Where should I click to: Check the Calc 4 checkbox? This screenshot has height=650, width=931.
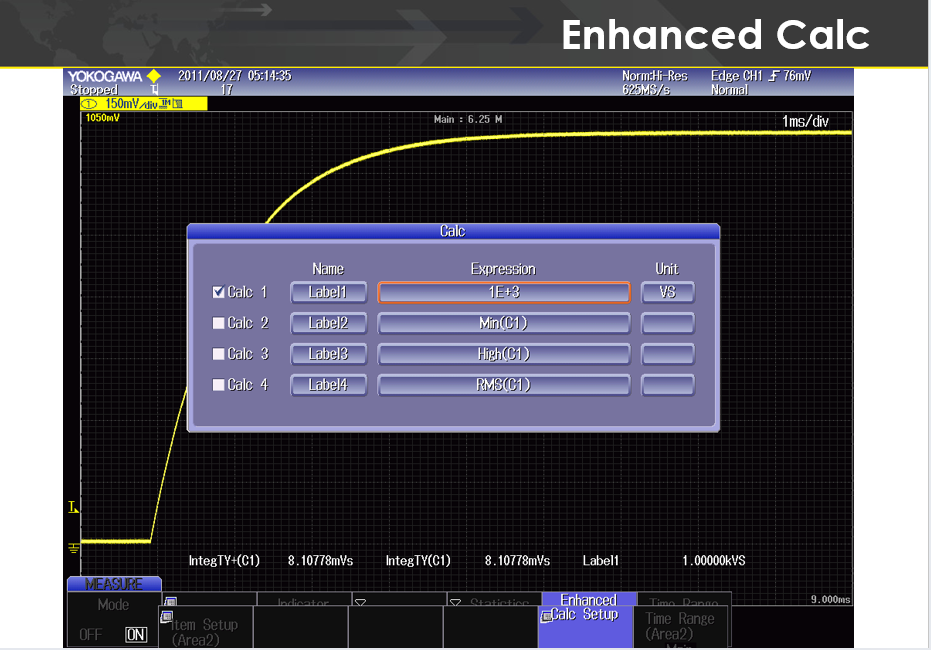pos(219,385)
